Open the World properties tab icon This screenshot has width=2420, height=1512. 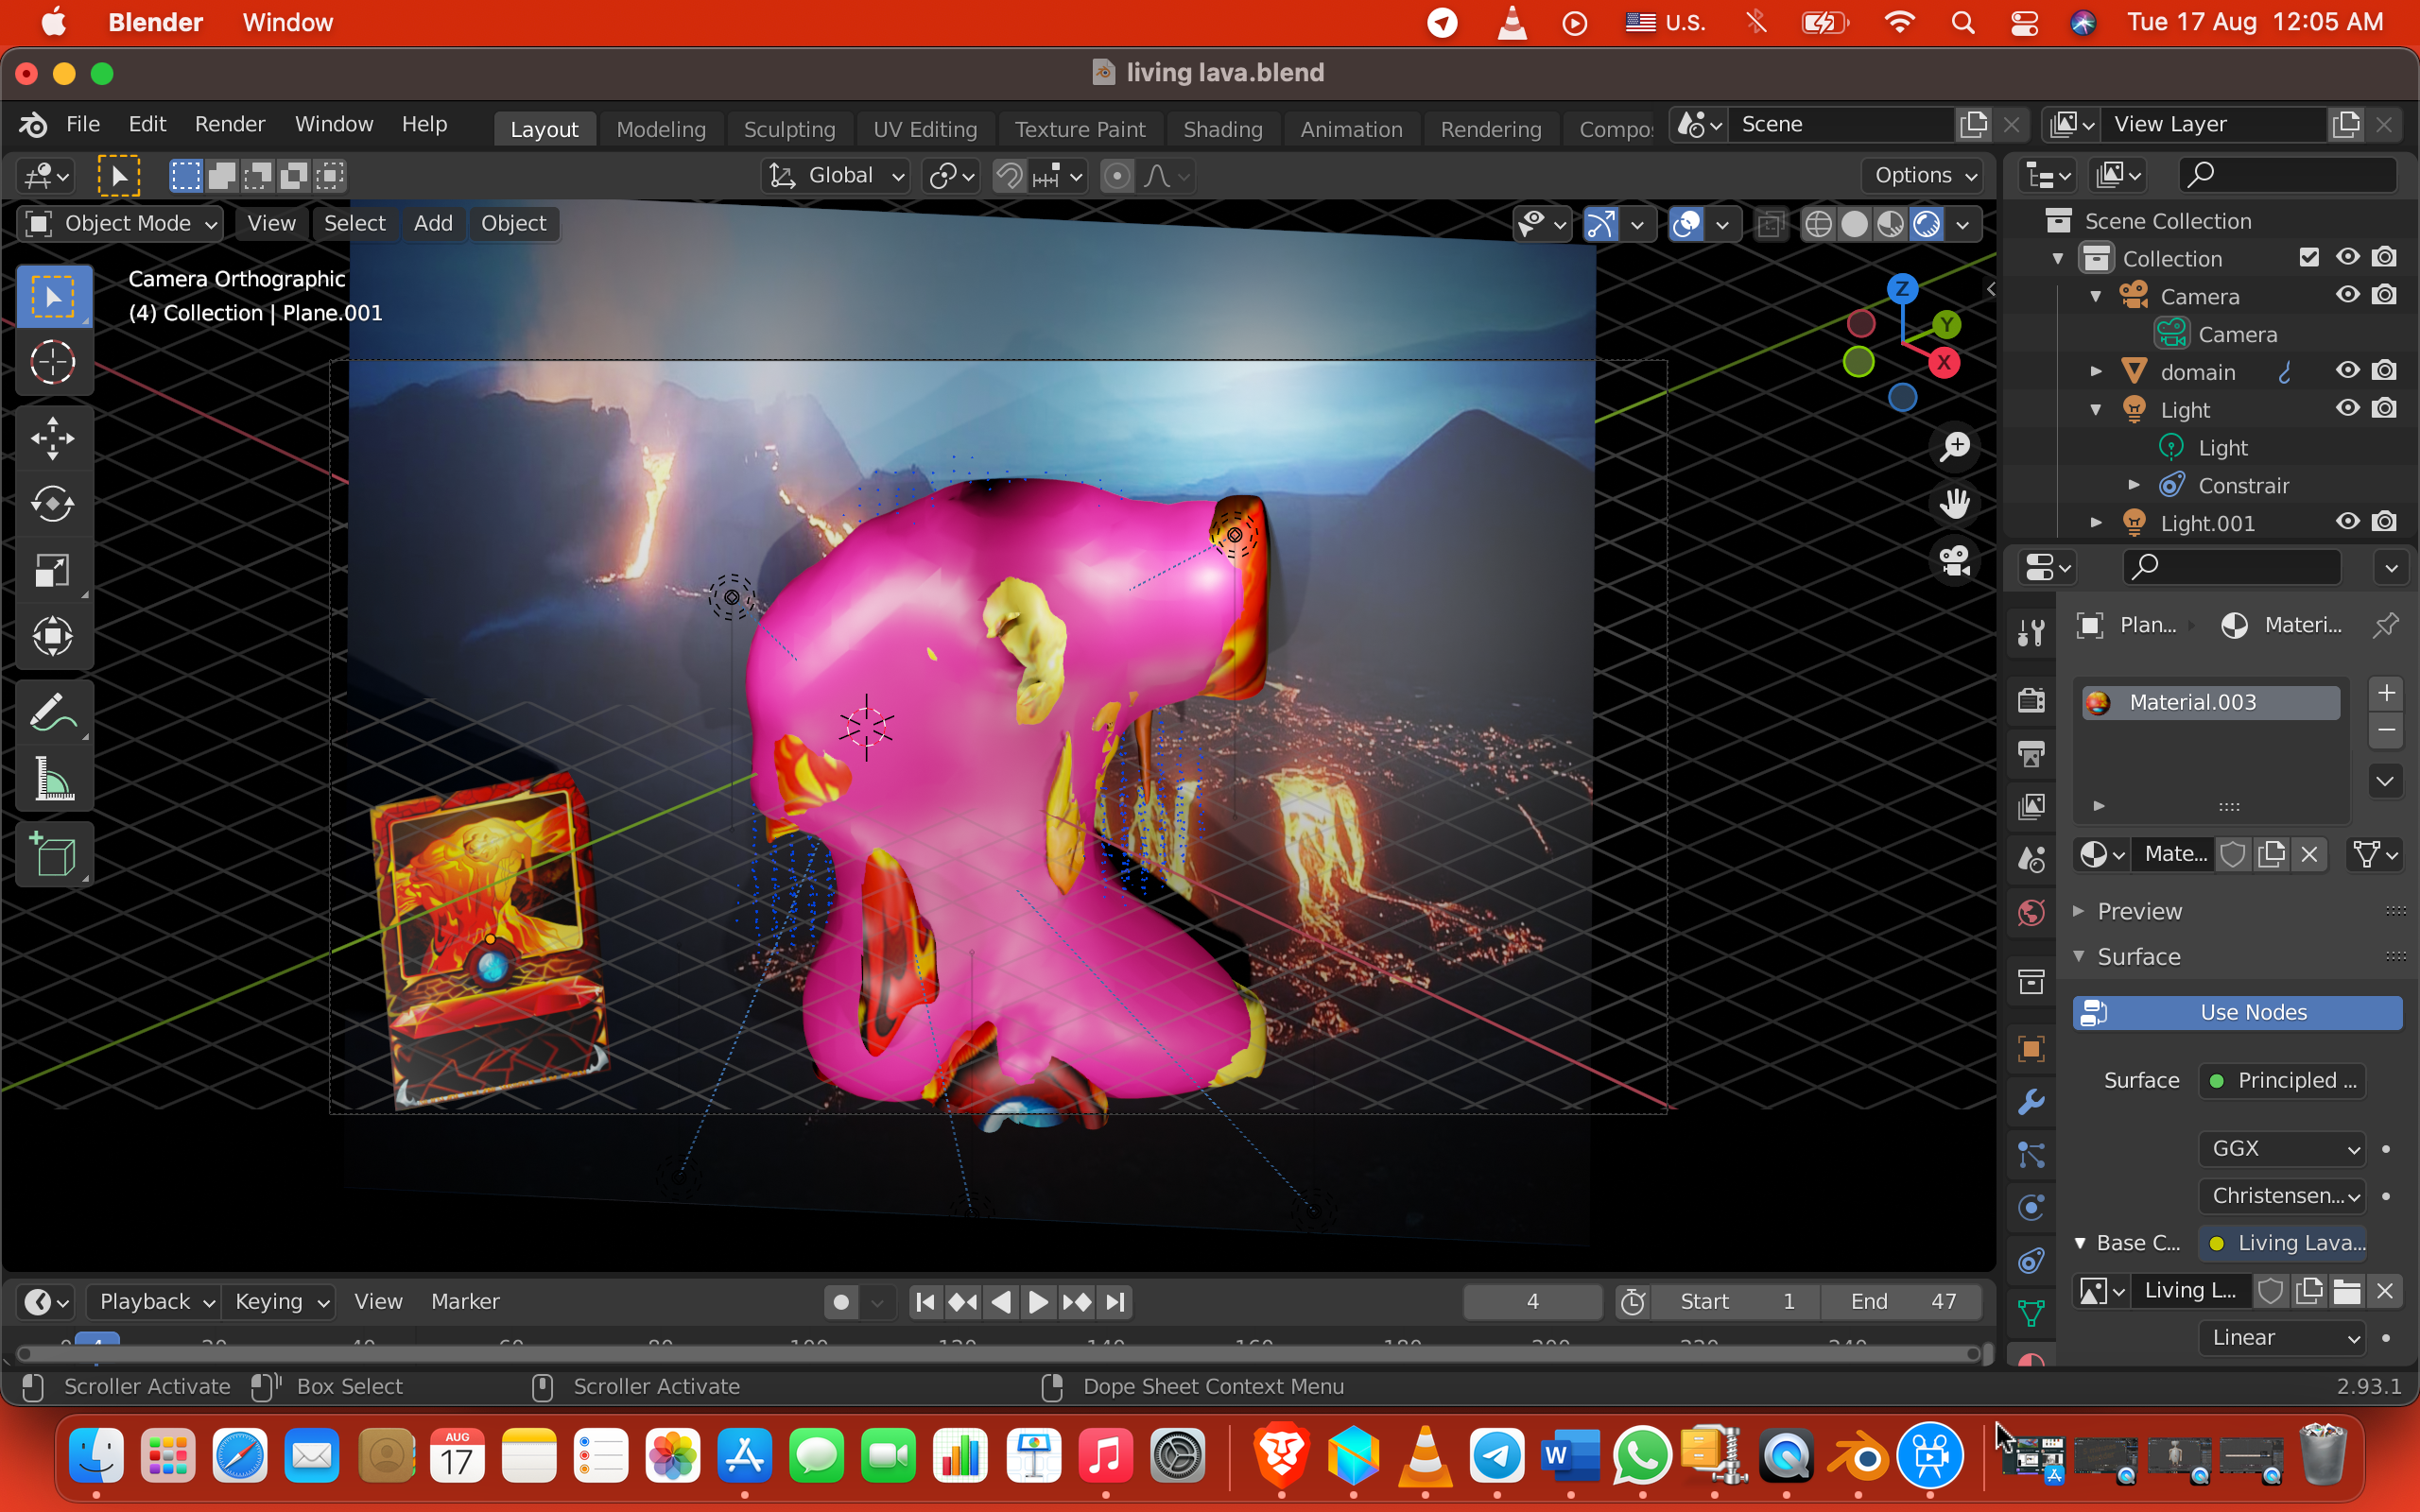[2031, 912]
